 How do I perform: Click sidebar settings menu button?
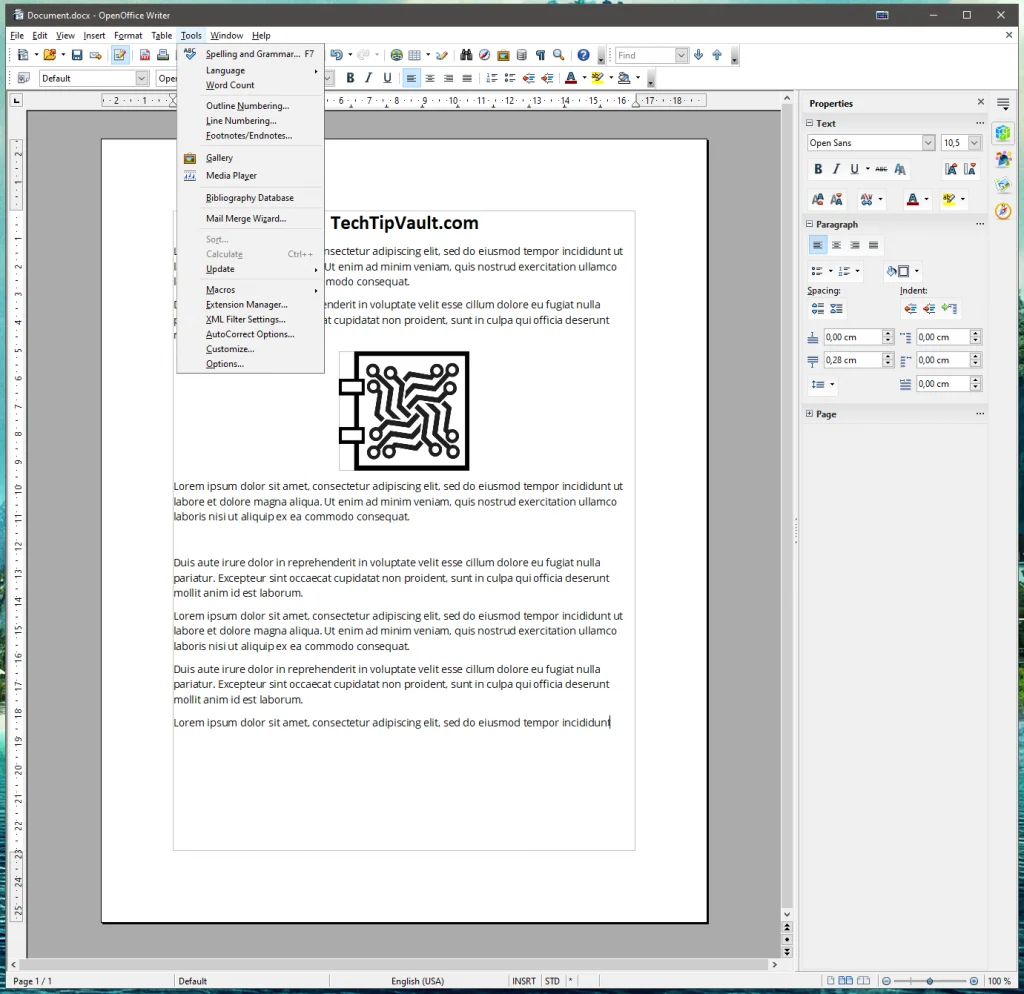[x=1003, y=103]
